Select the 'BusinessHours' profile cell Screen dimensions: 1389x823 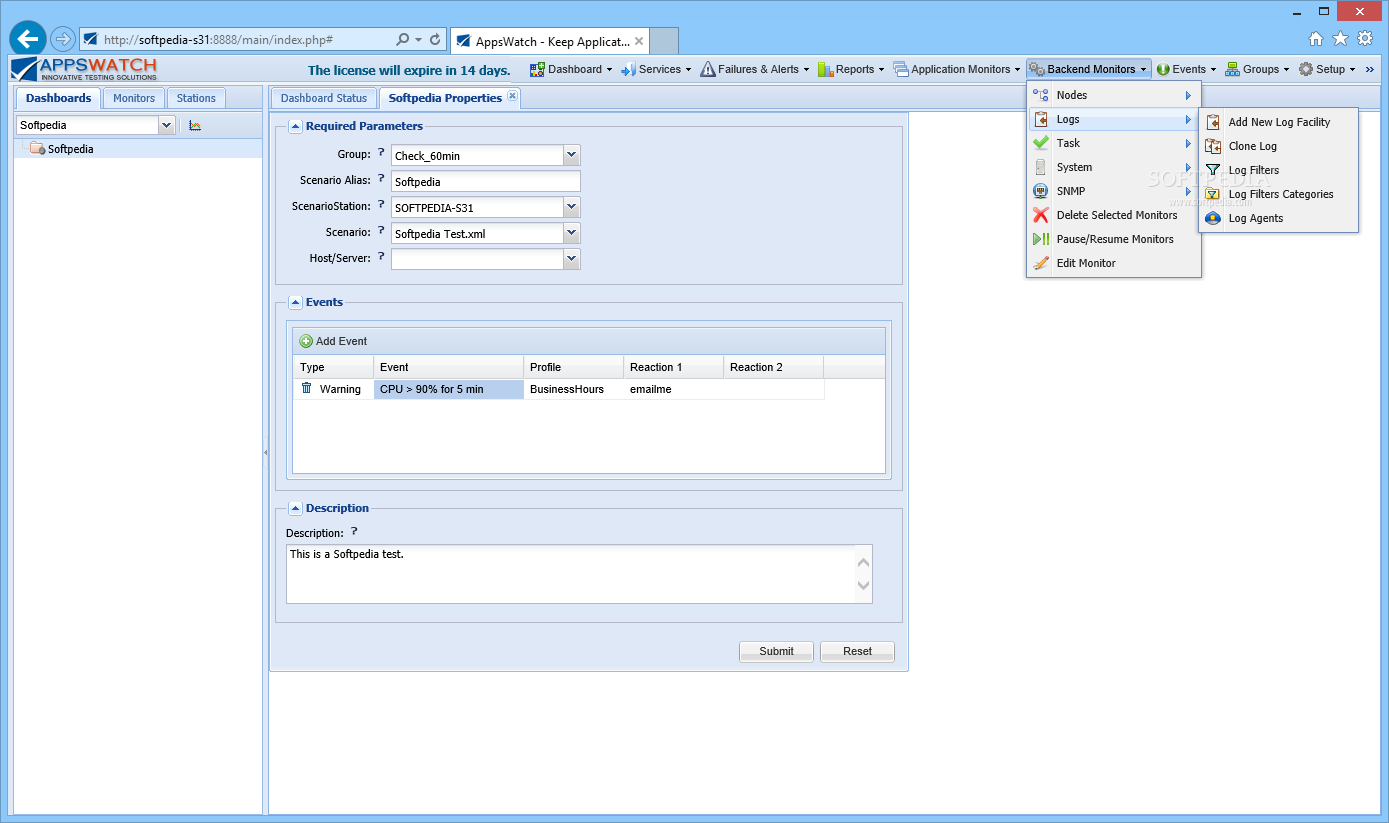pos(574,389)
